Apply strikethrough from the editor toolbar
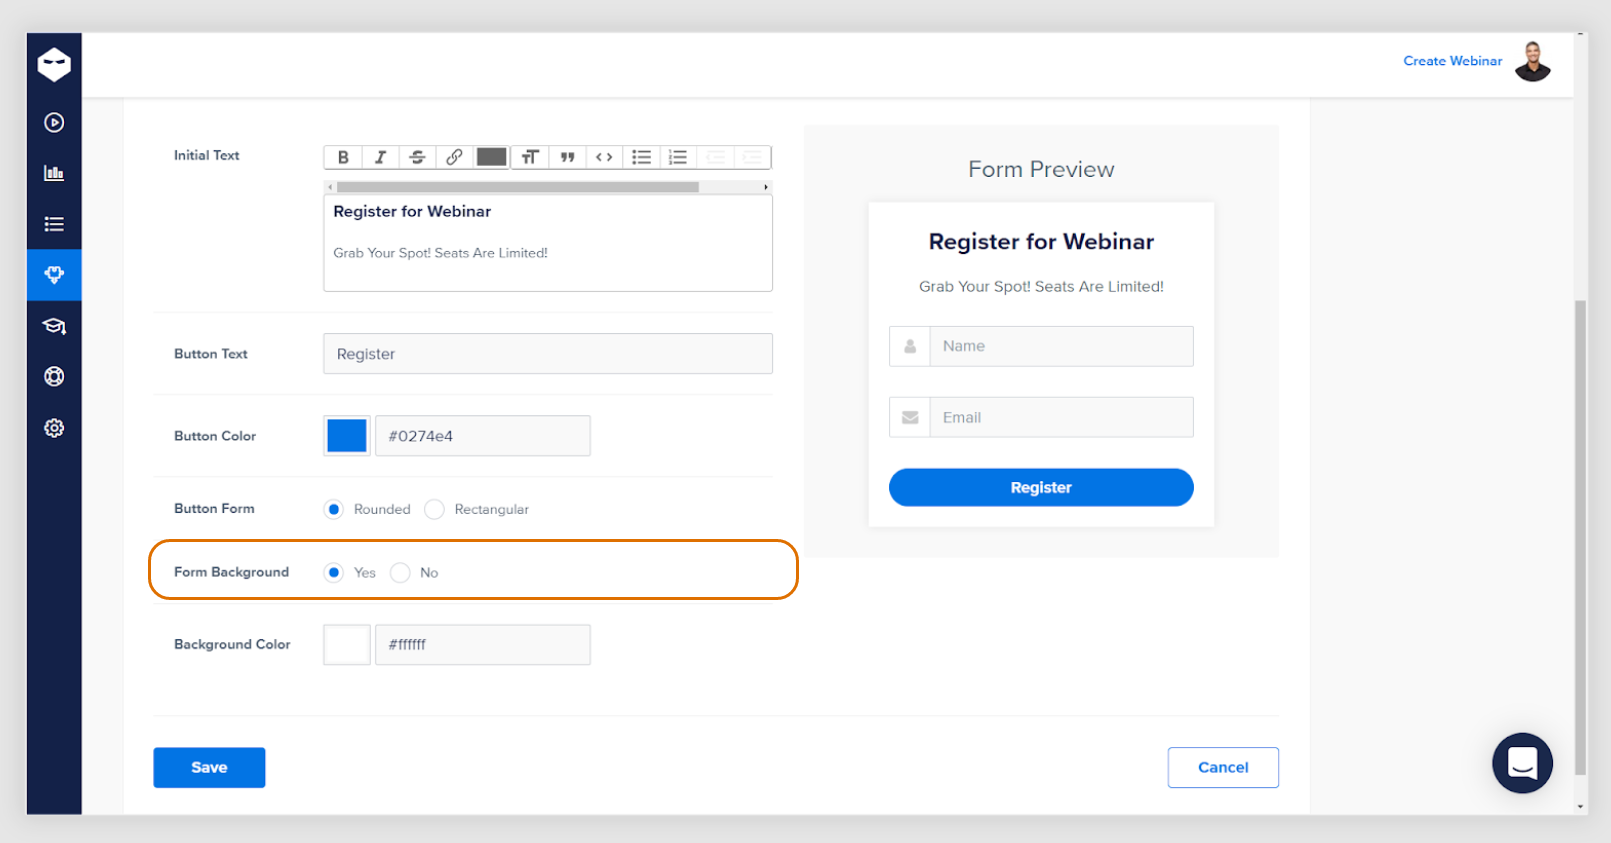Screen dimensions: 1611x843 pos(417,157)
